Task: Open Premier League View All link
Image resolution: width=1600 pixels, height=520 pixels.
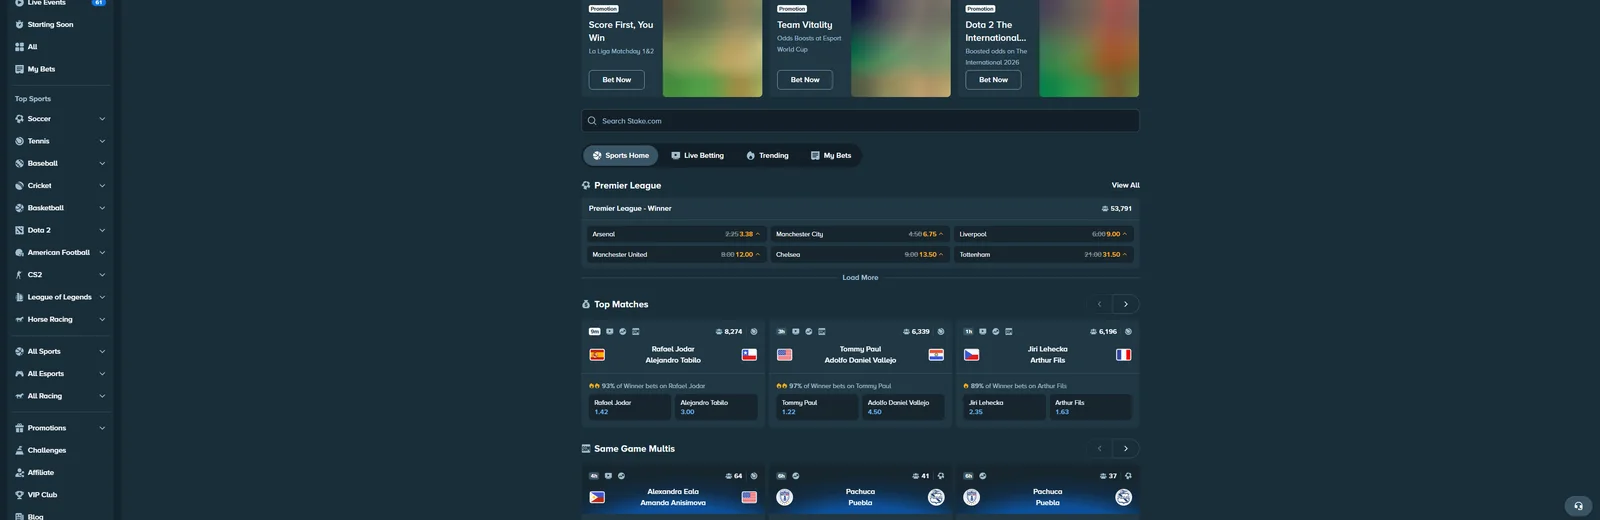Action: point(1125,185)
